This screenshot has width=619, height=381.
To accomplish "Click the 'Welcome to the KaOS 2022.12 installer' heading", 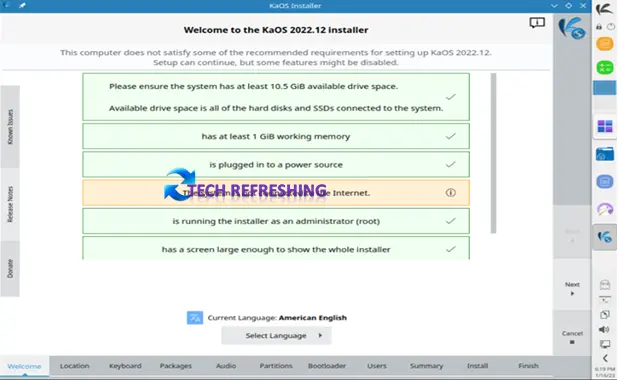I will click(276, 30).
